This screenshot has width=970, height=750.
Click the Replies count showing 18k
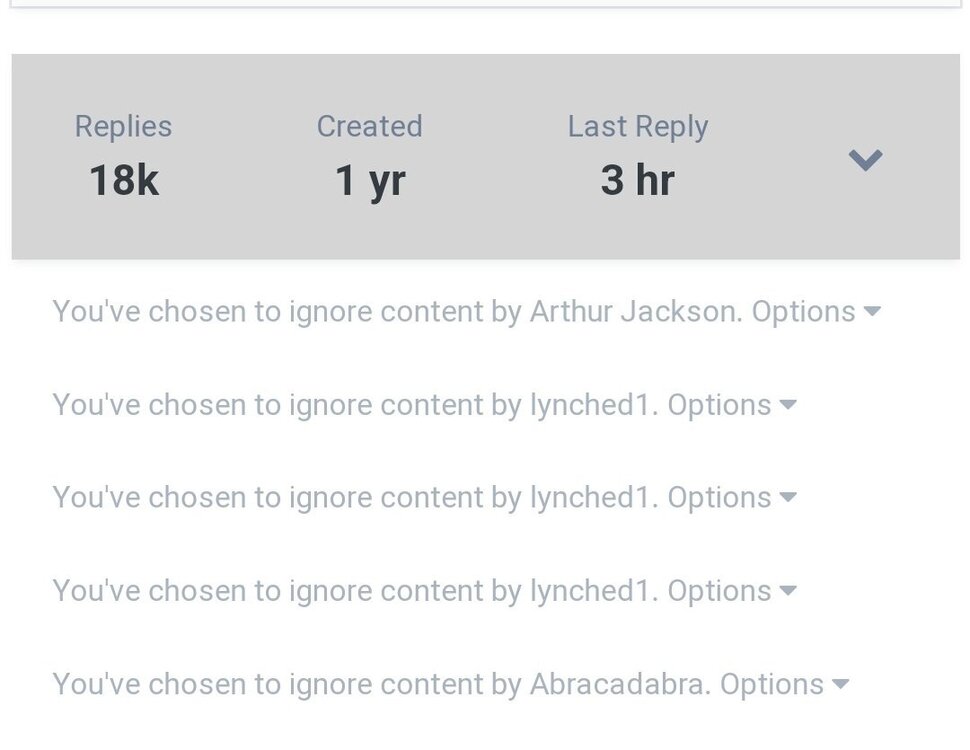coord(123,180)
